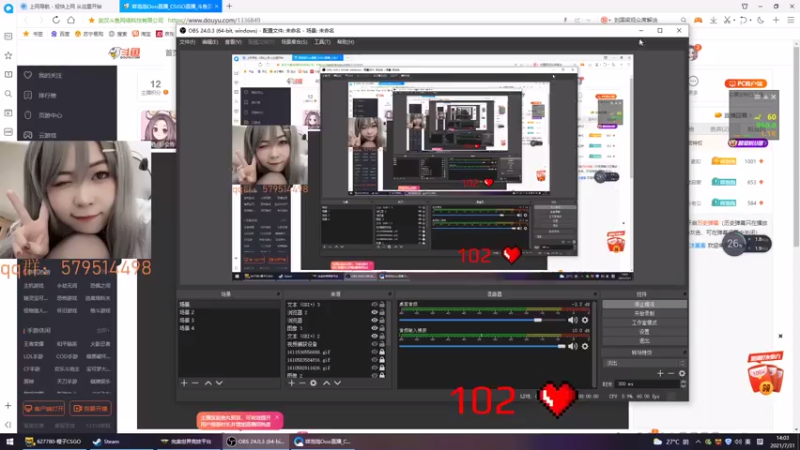800x450 pixels.
Task: Adjust transition duration spinner arrows
Action: (x=683, y=384)
